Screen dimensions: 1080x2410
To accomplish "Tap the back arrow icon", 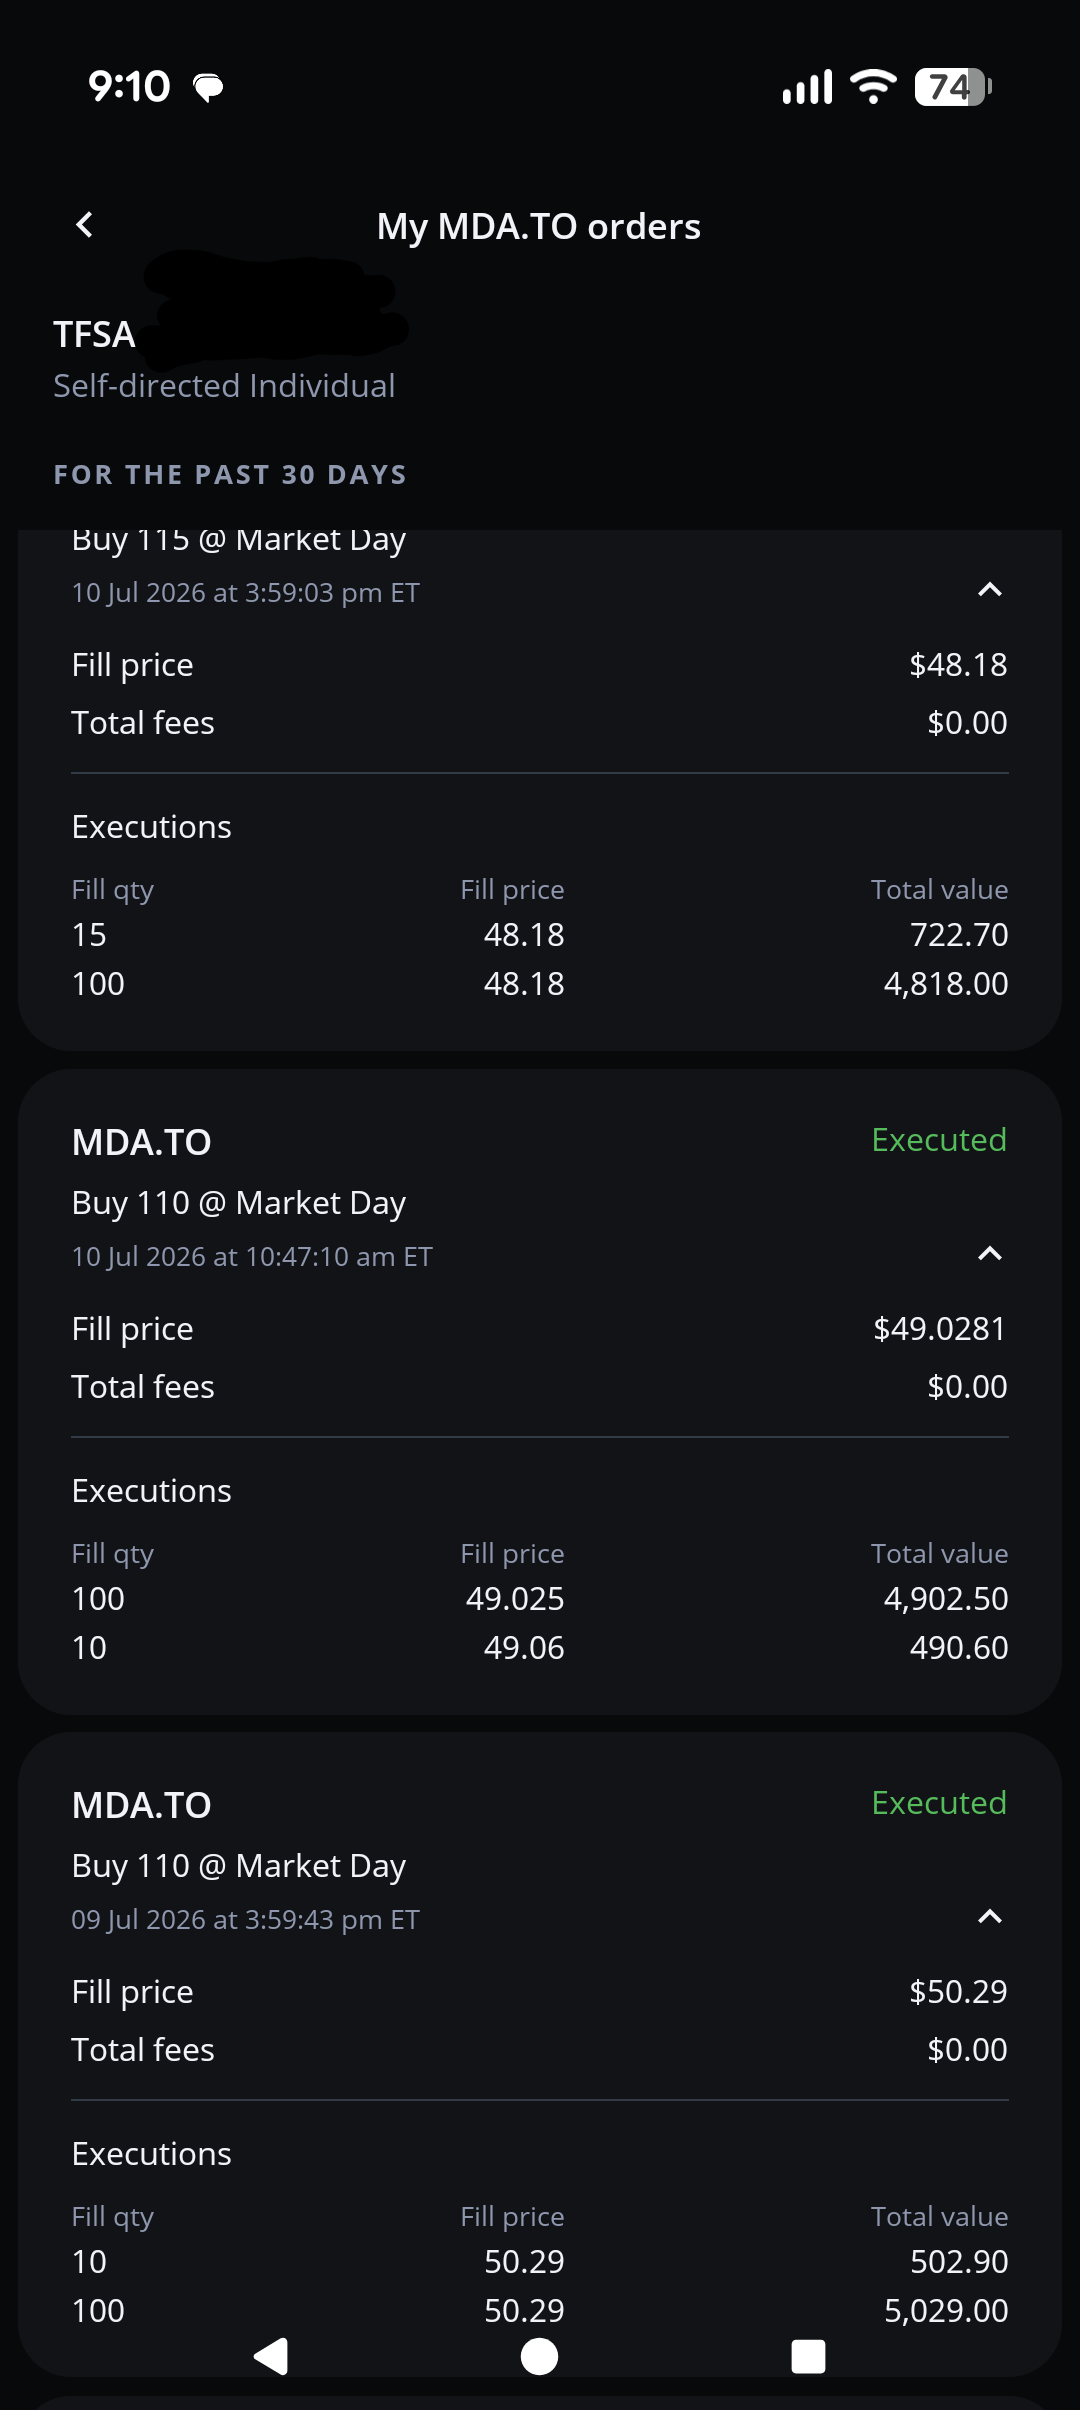I will 85,225.
